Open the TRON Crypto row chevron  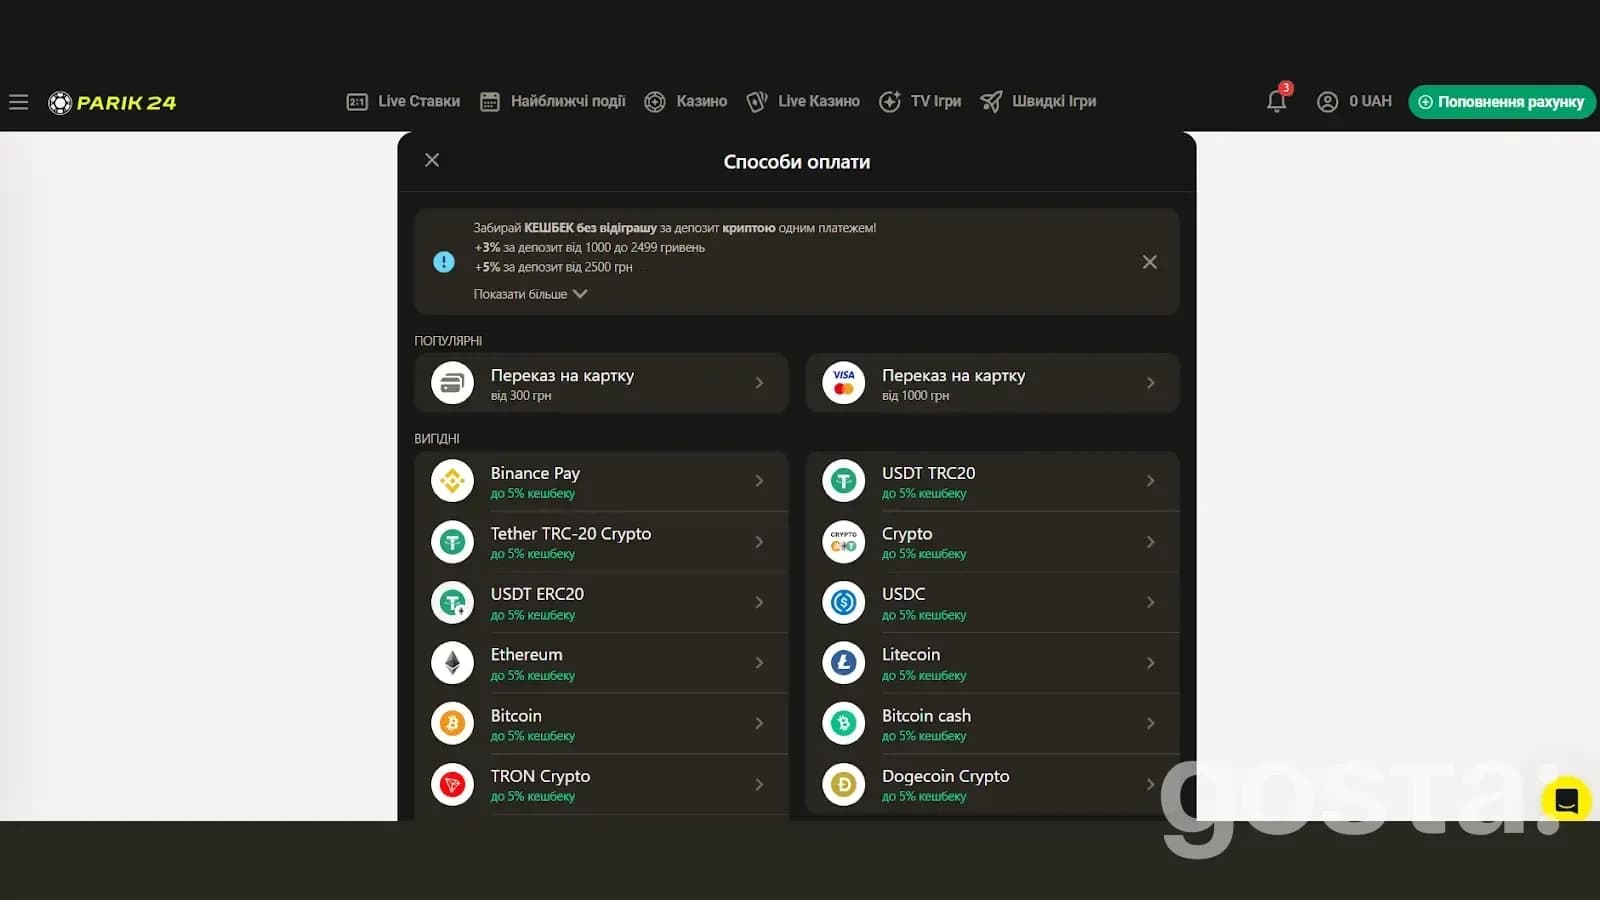click(x=759, y=785)
